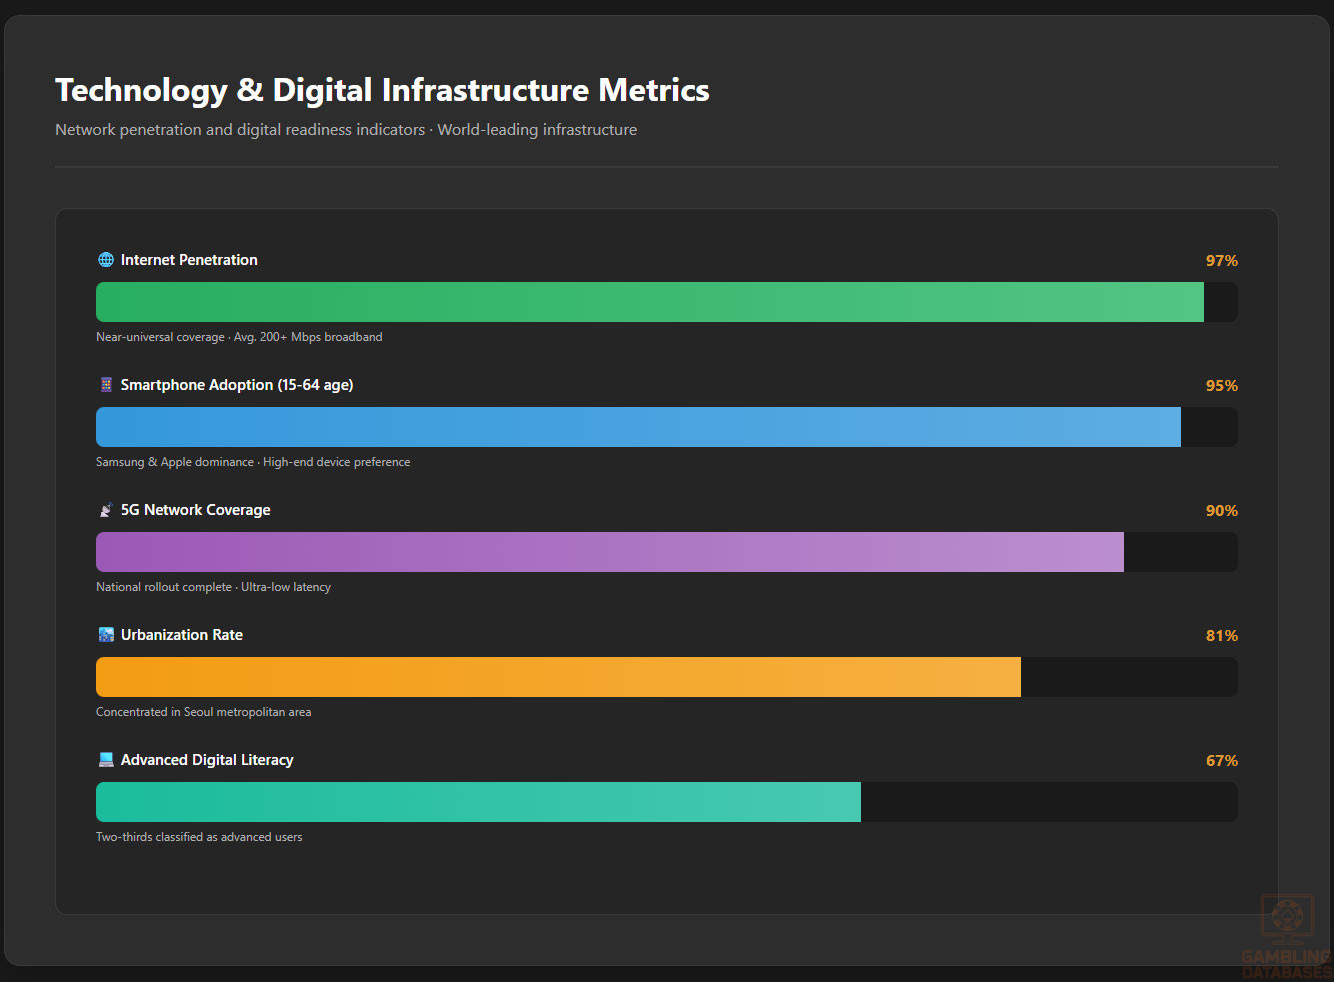Click the green Internet Penetration progress bar
Viewport: 1334px width, 982px height.
point(650,302)
